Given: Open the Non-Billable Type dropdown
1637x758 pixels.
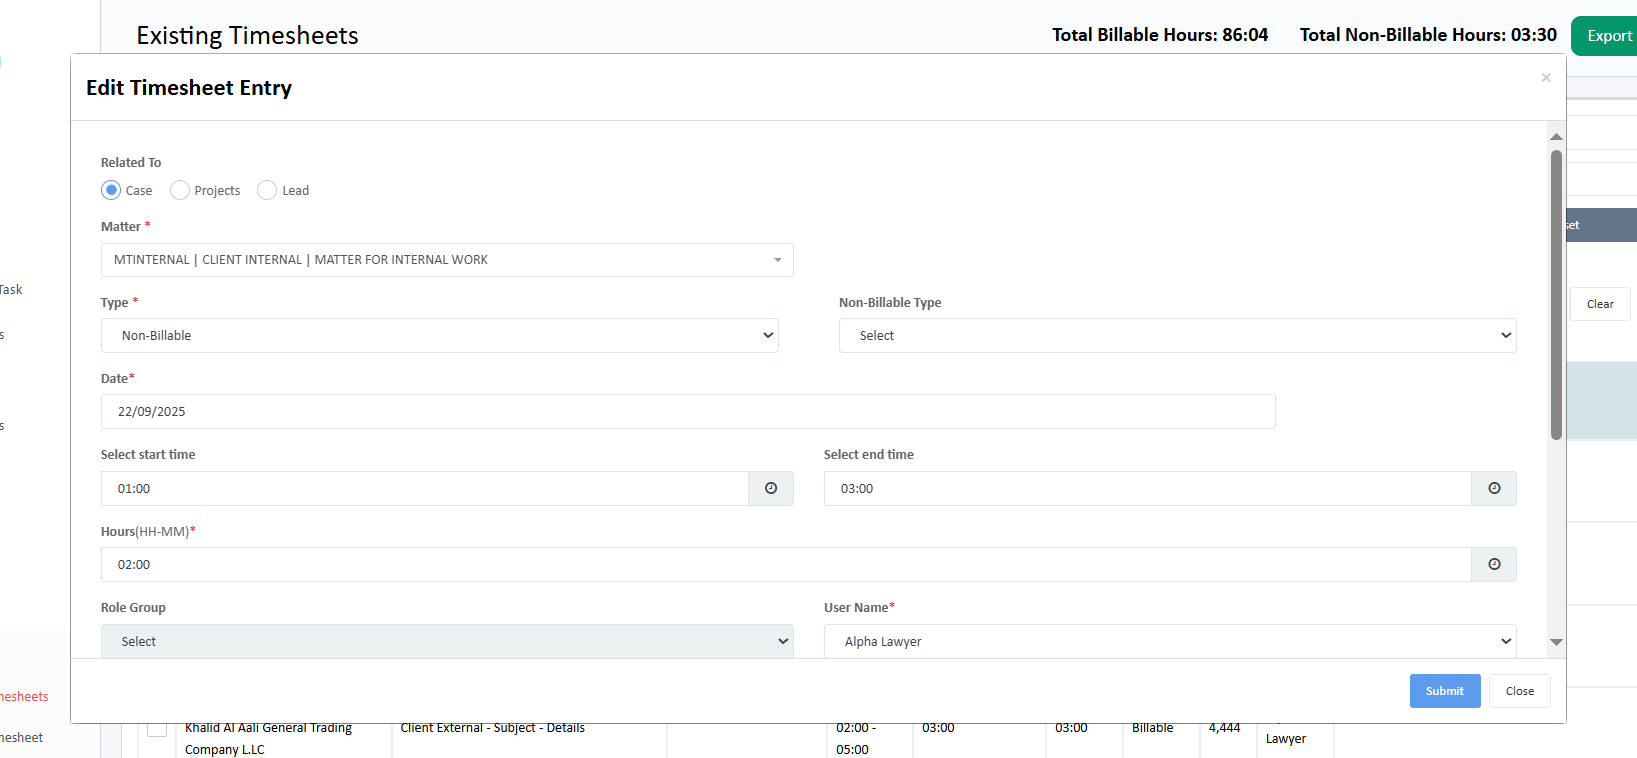Looking at the screenshot, I should point(1177,335).
